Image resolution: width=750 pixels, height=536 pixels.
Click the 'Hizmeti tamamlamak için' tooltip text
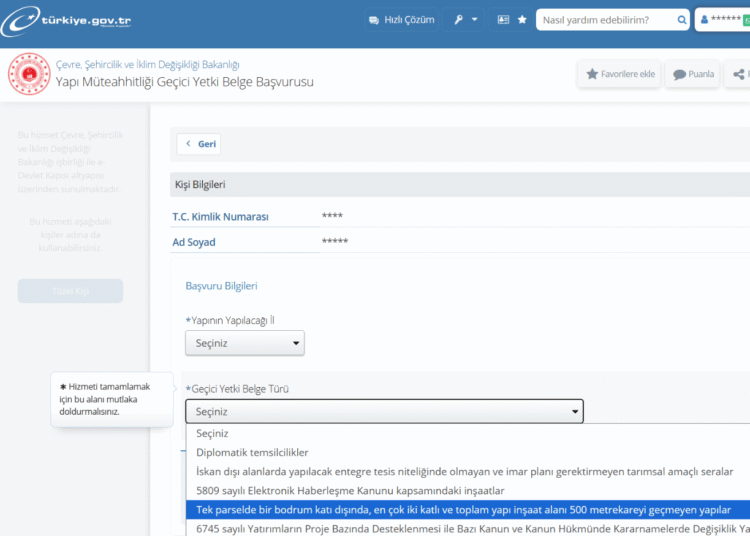tap(105, 399)
